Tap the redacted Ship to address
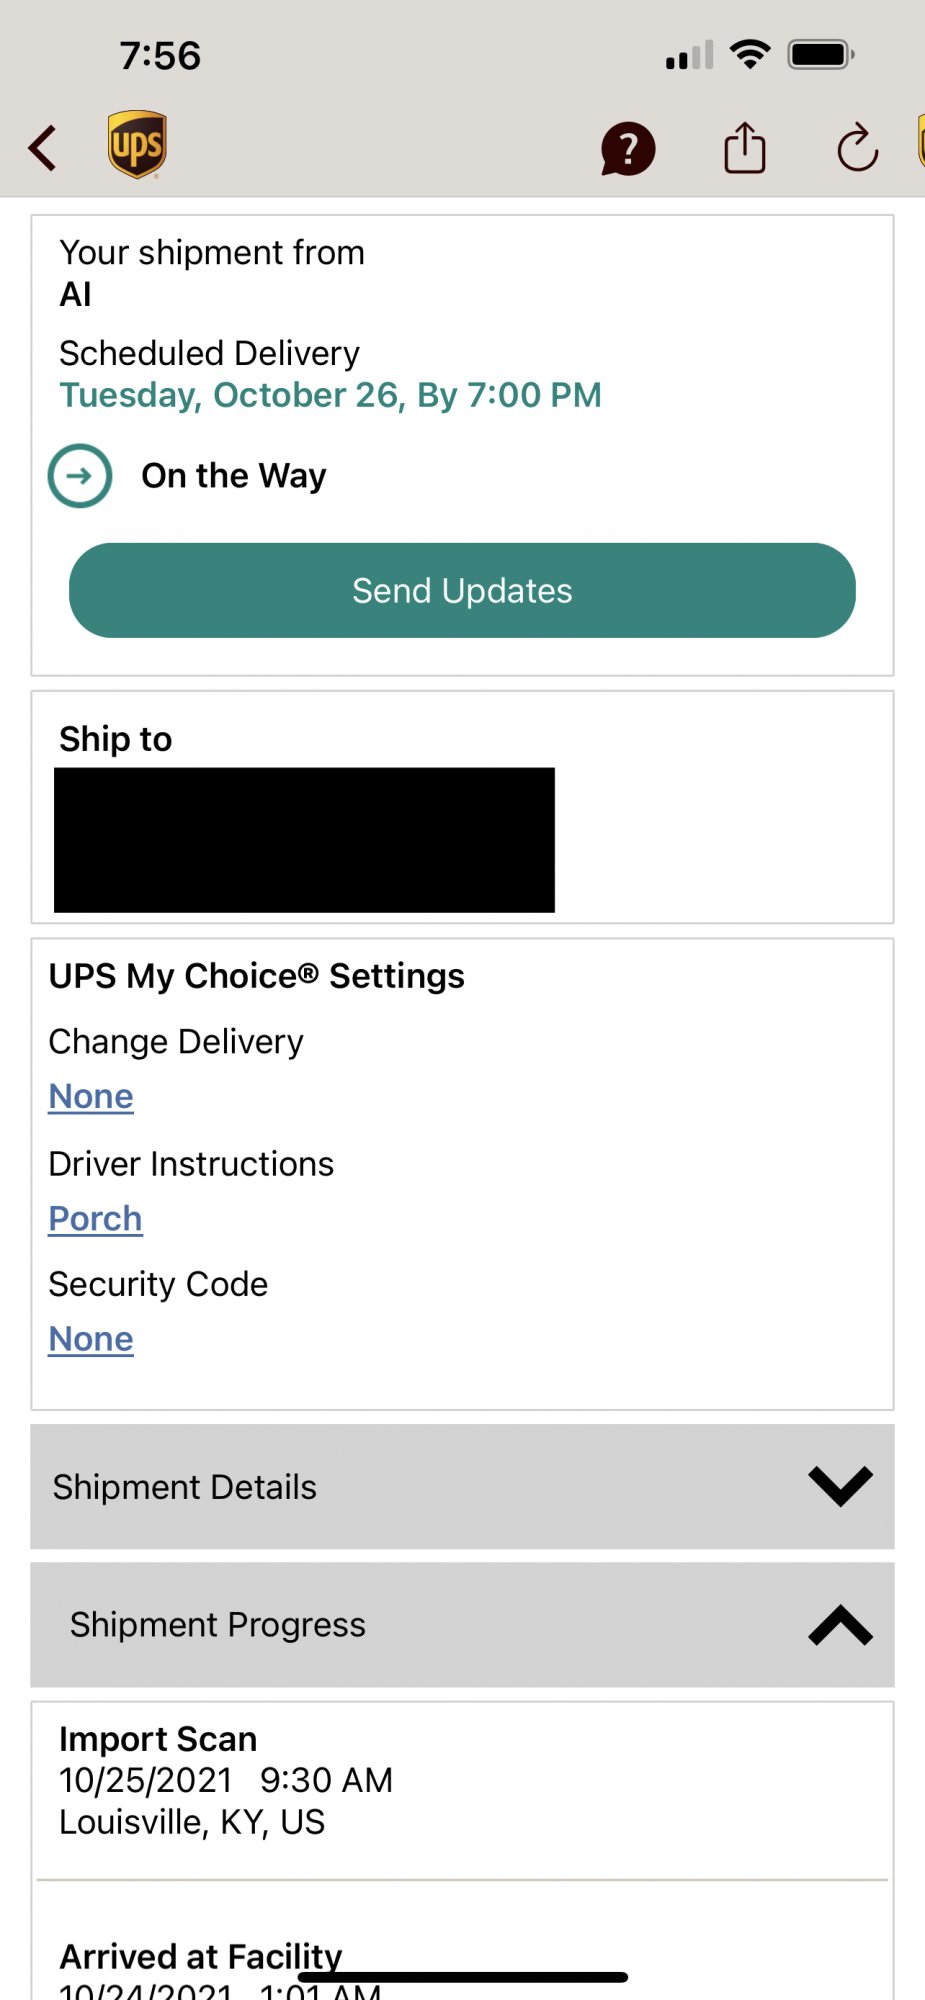Image resolution: width=925 pixels, height=2000 pixels. (304, 840)
